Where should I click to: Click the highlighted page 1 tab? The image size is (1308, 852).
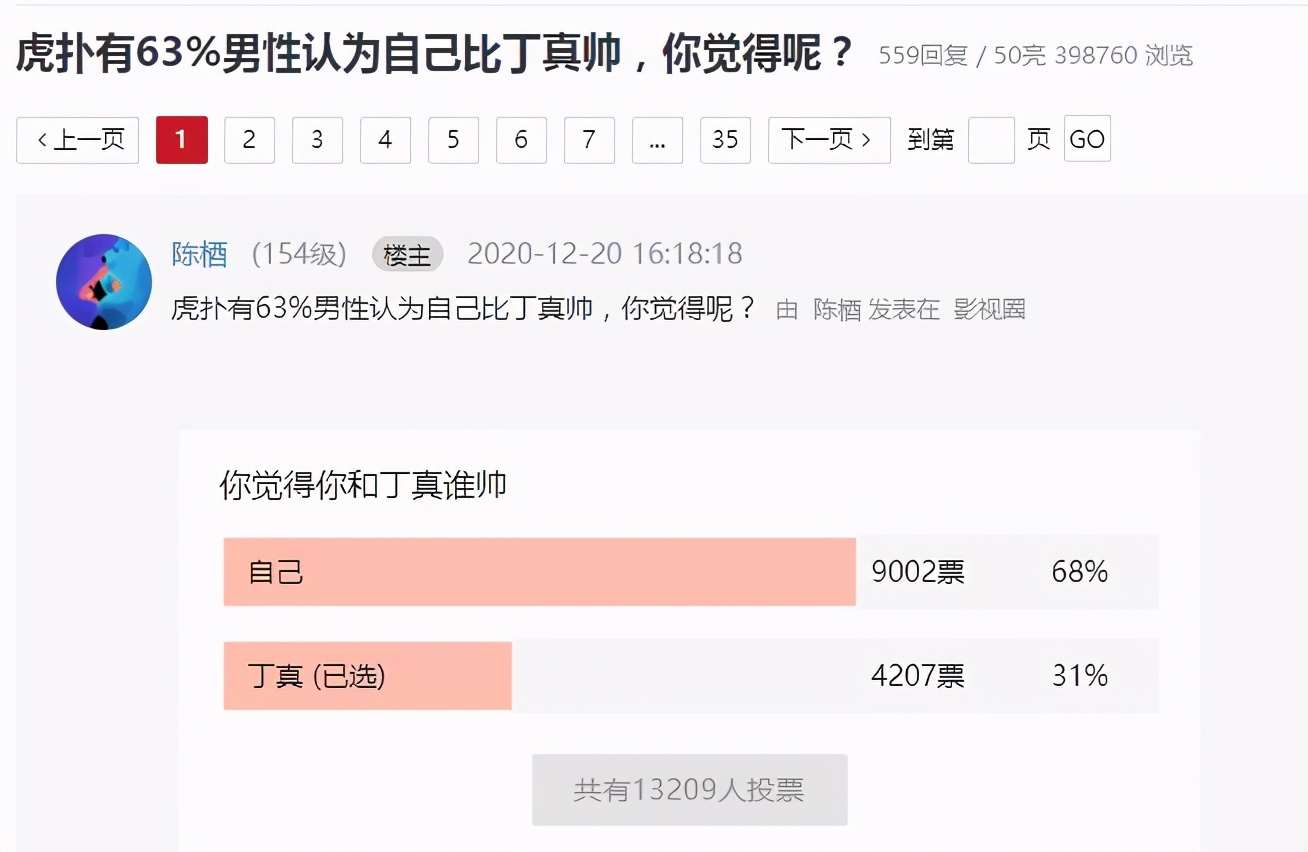click(181, 140)
